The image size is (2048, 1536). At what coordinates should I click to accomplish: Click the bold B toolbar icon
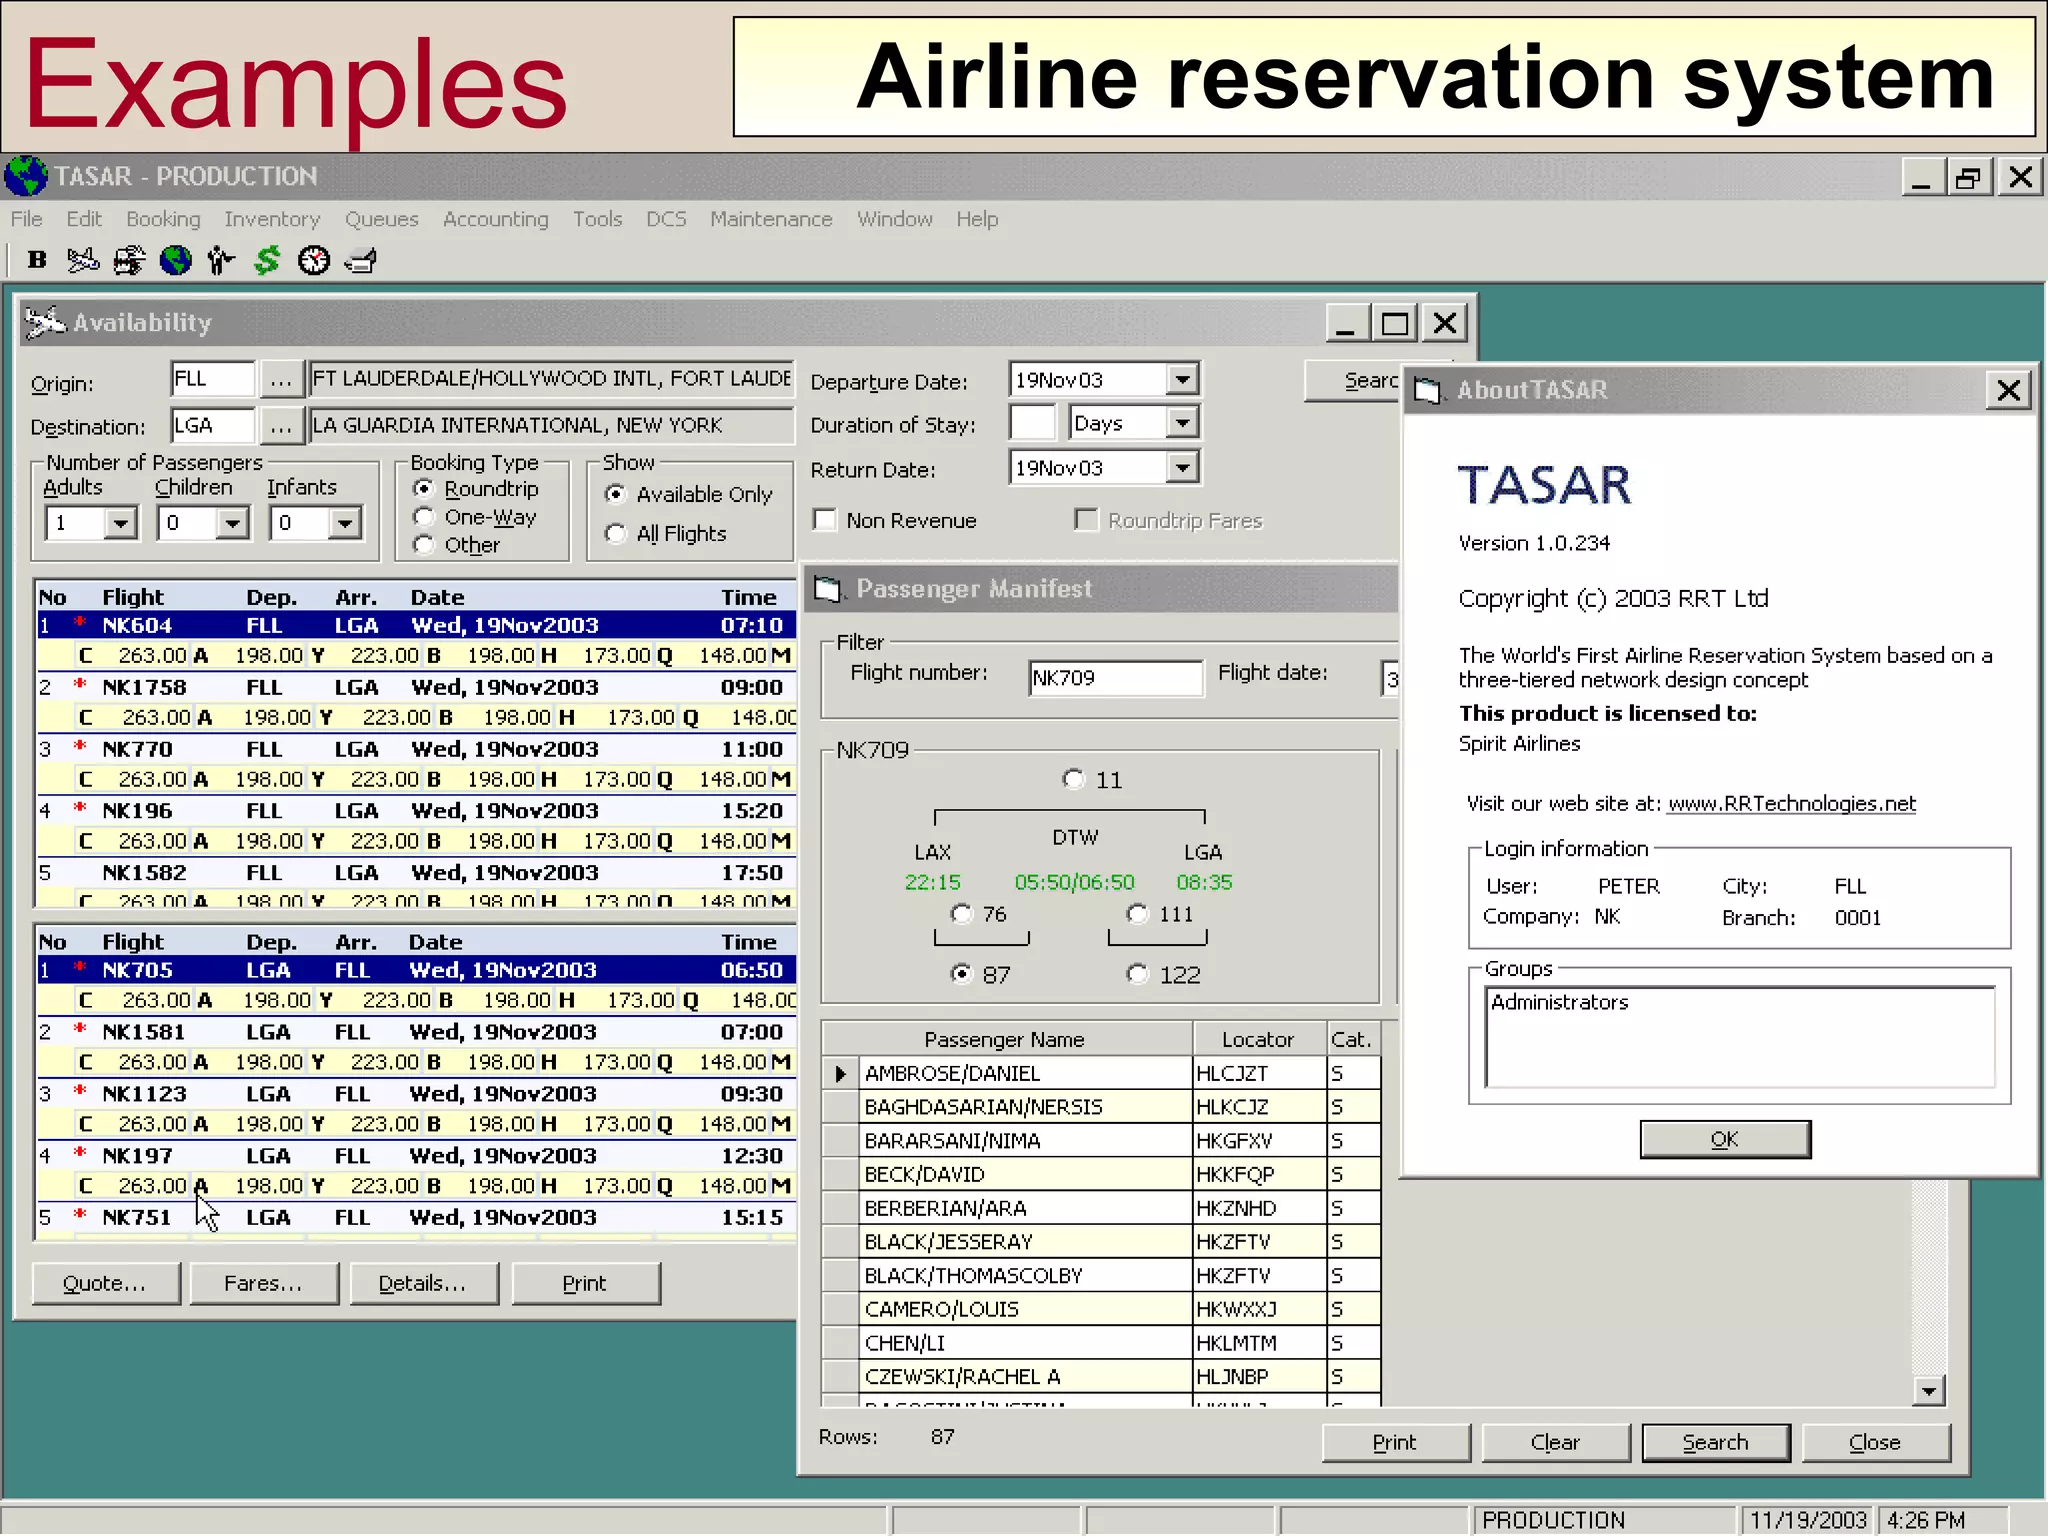[x=37, y=260]
